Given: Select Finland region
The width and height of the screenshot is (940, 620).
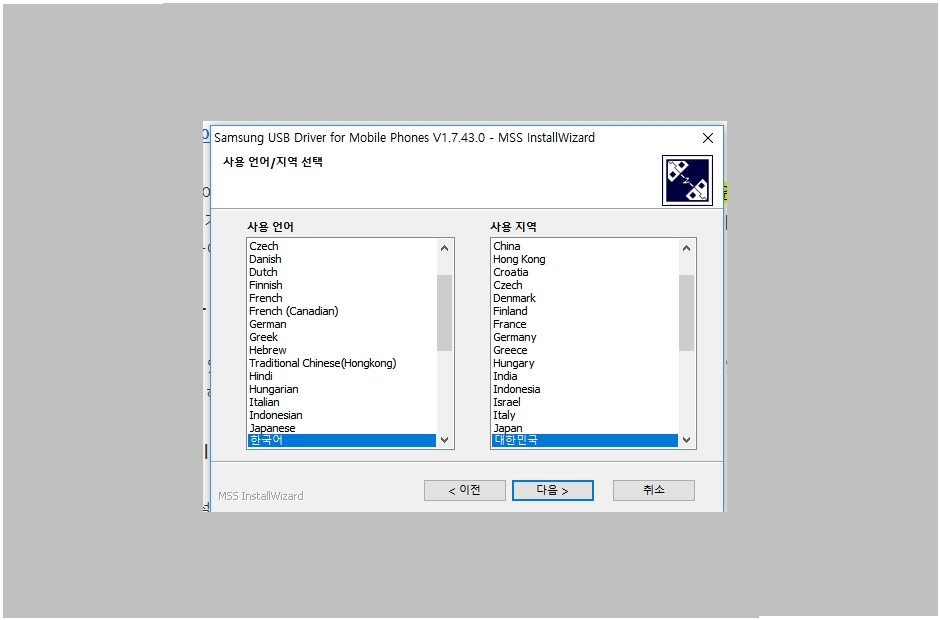Looking at the screenshot, I should [x=585, y=311].
